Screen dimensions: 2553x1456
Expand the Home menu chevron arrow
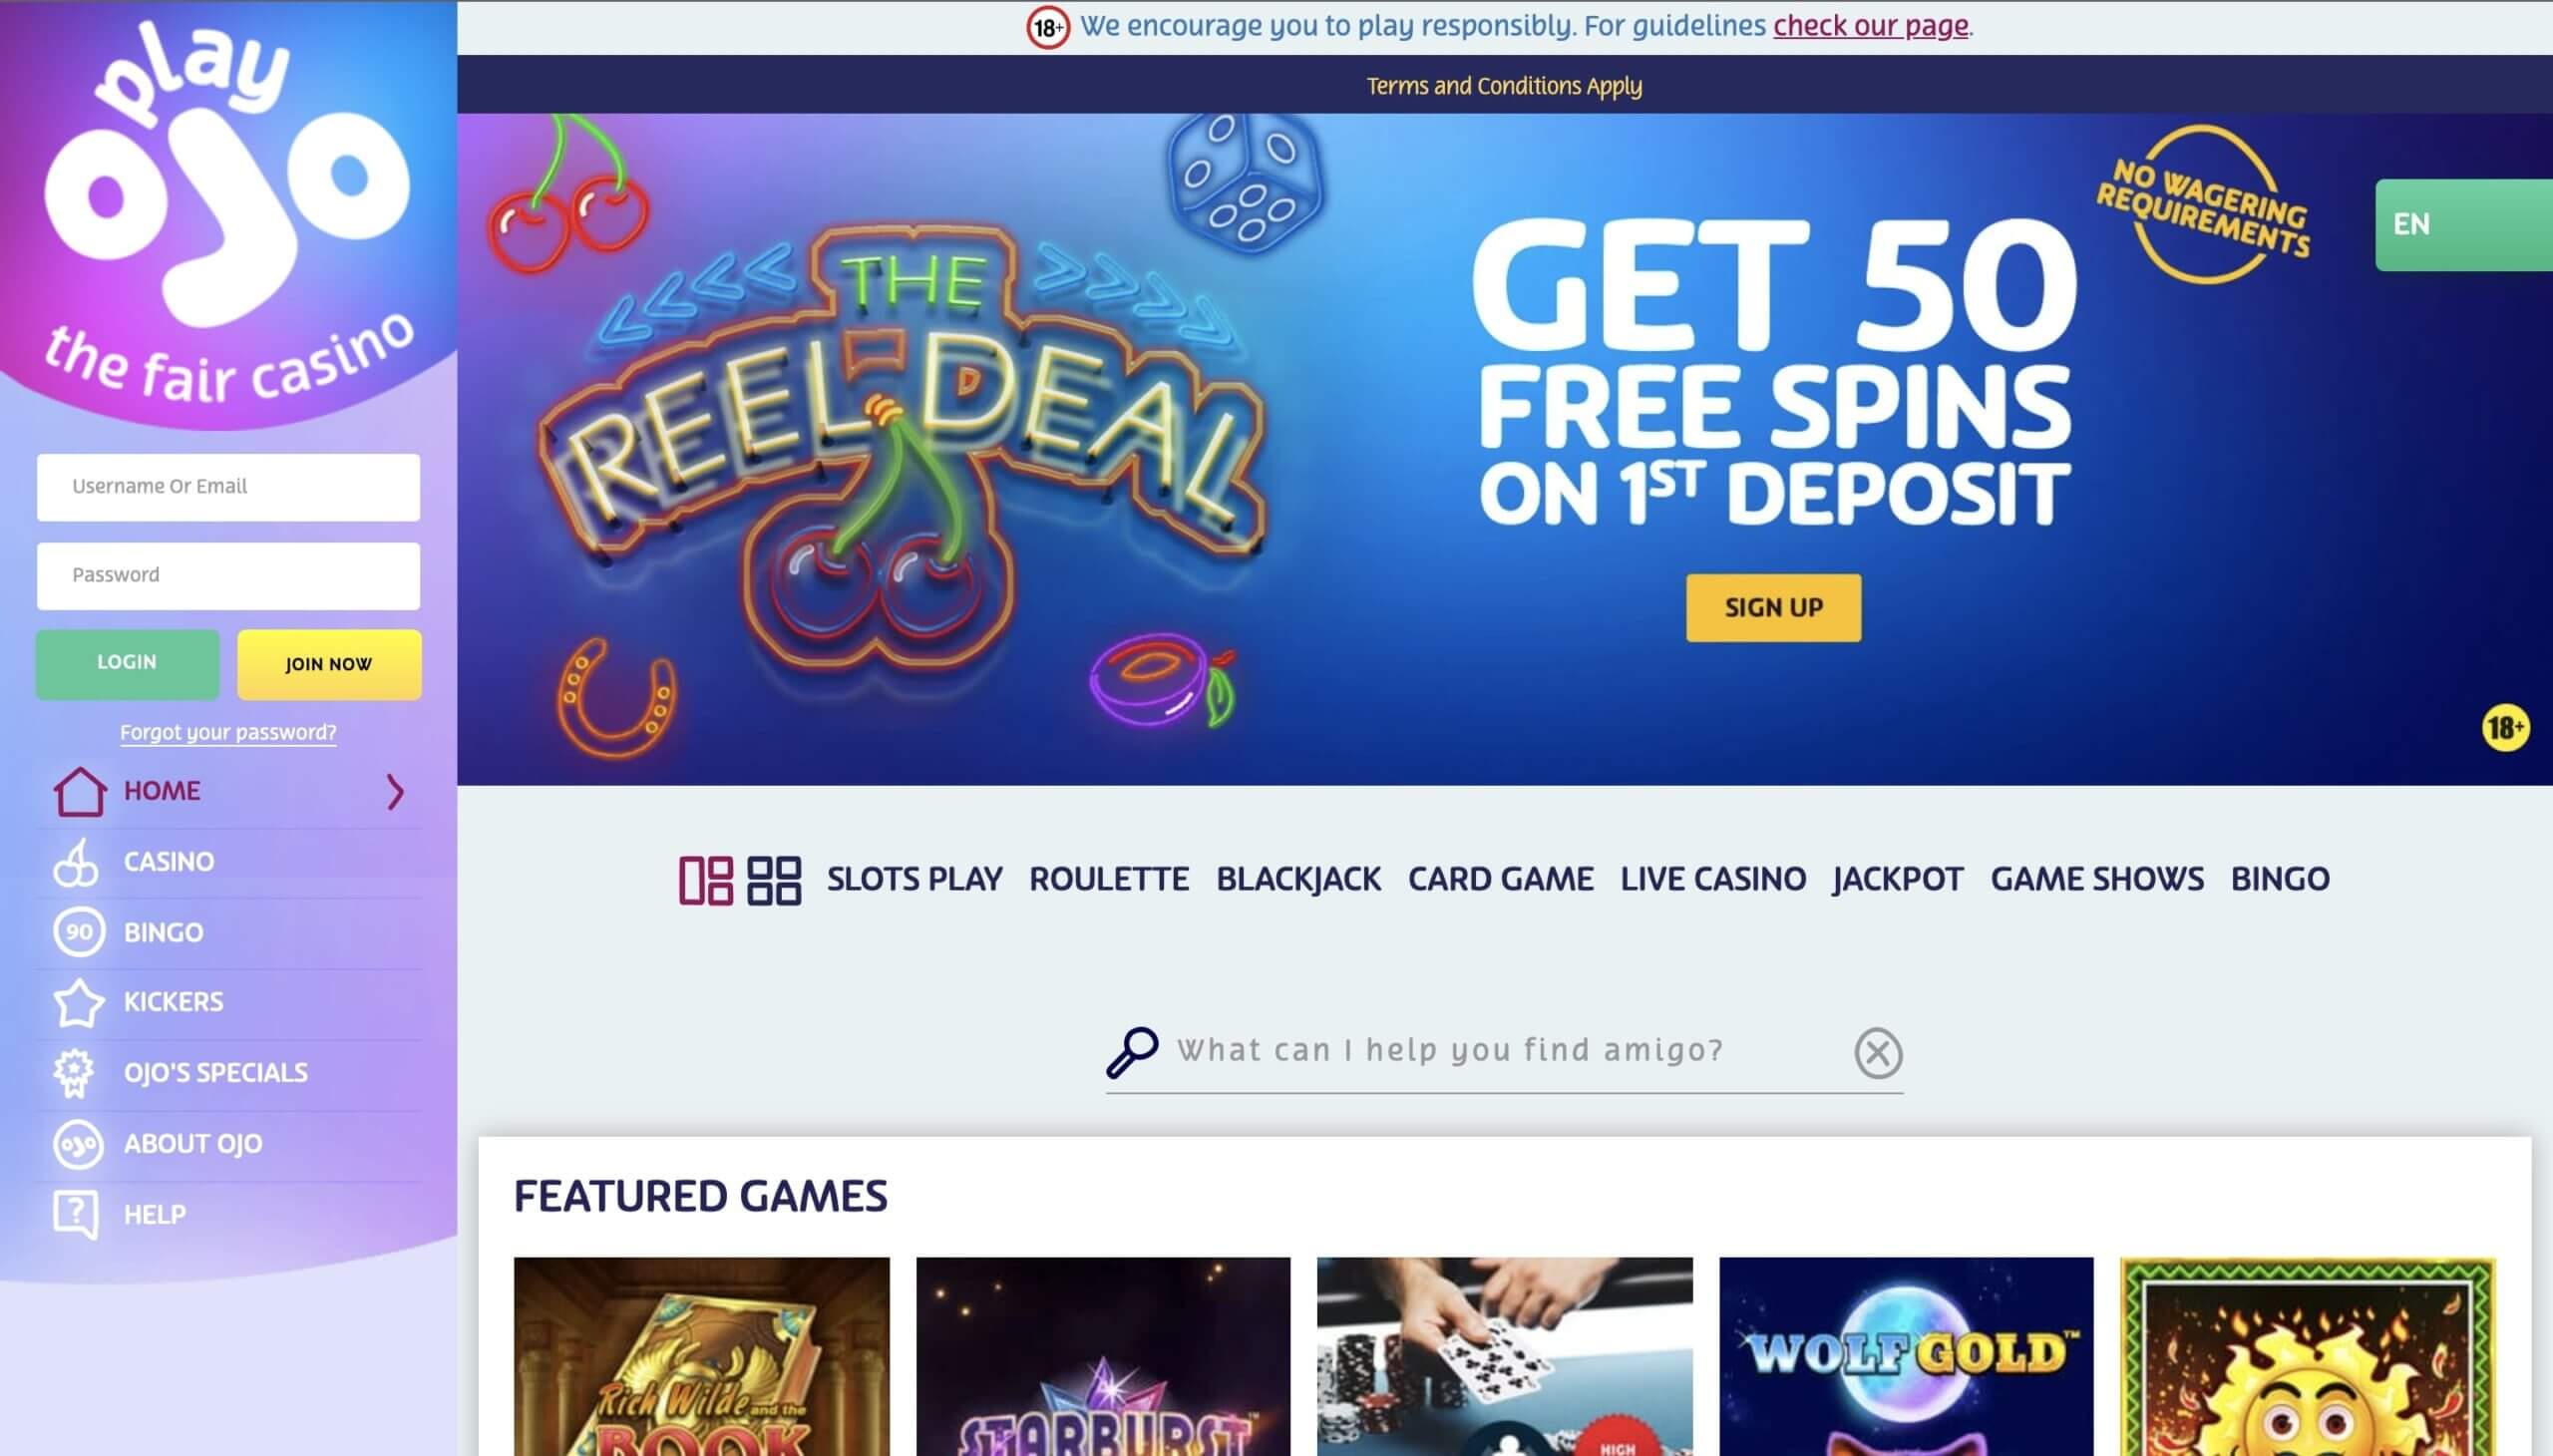[x=396, y=792]
